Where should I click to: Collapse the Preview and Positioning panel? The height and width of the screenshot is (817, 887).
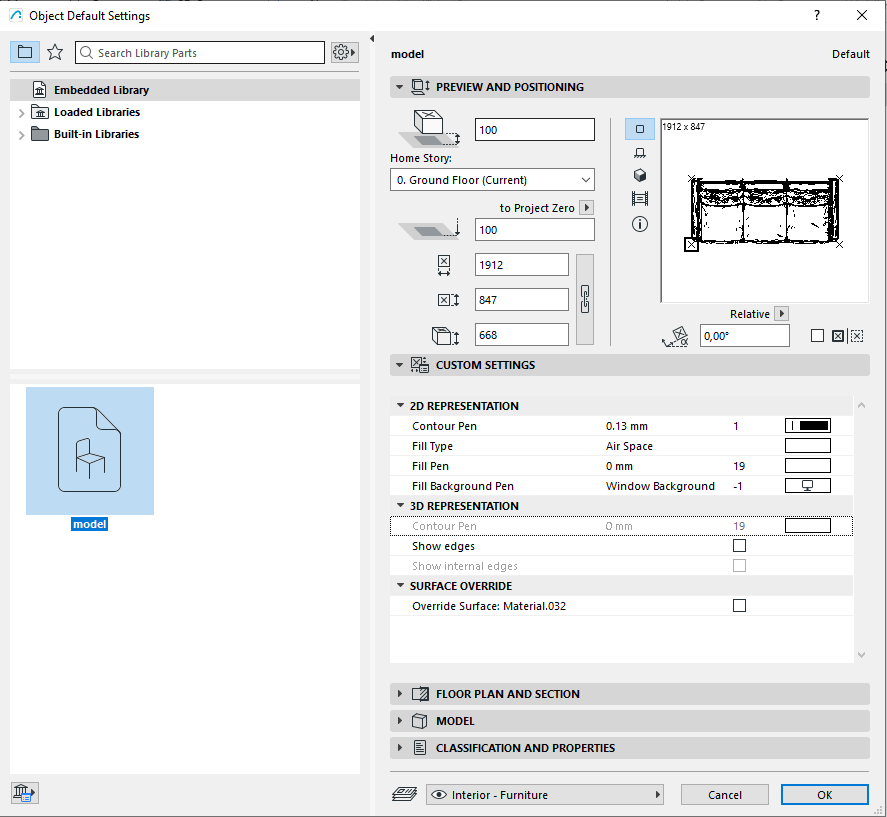point(399,87)
